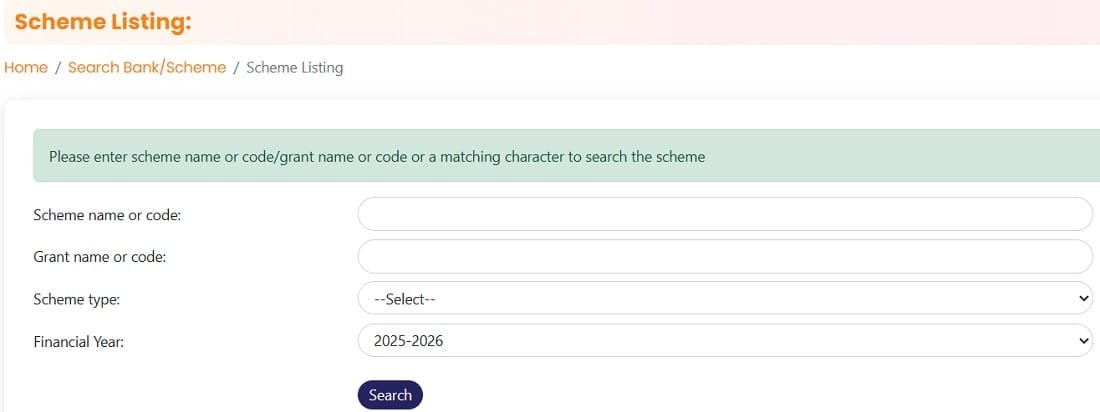Go to Home via breadcrumb
1100x412 pixels.
coord(26,68)
